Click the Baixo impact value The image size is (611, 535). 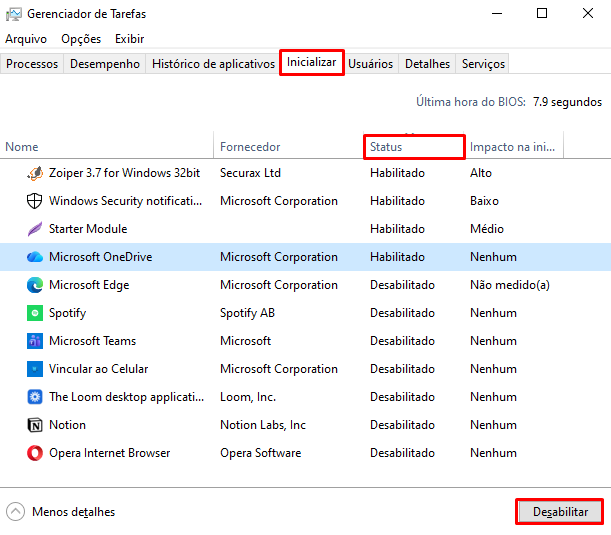click(484, 201)
